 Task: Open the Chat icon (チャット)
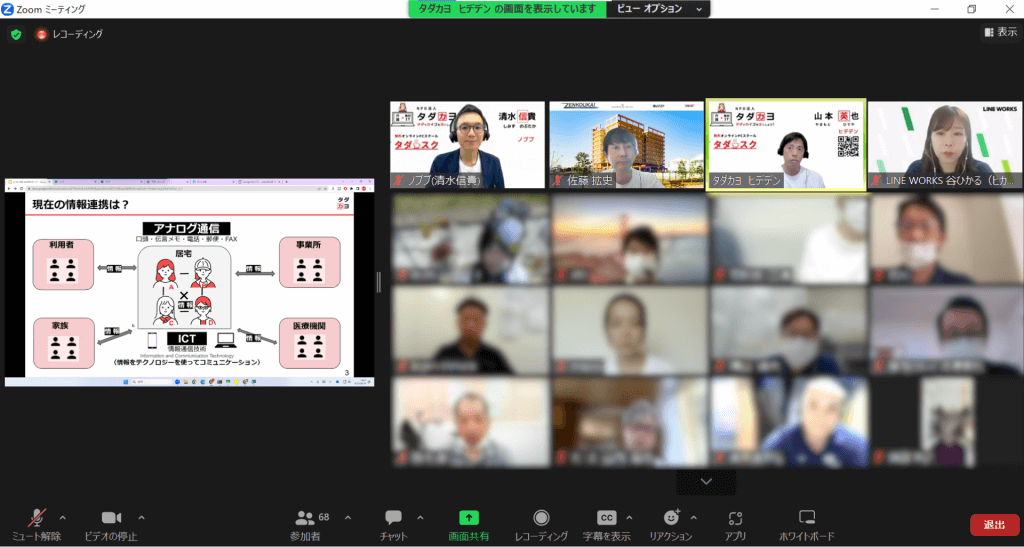point(393,518)
